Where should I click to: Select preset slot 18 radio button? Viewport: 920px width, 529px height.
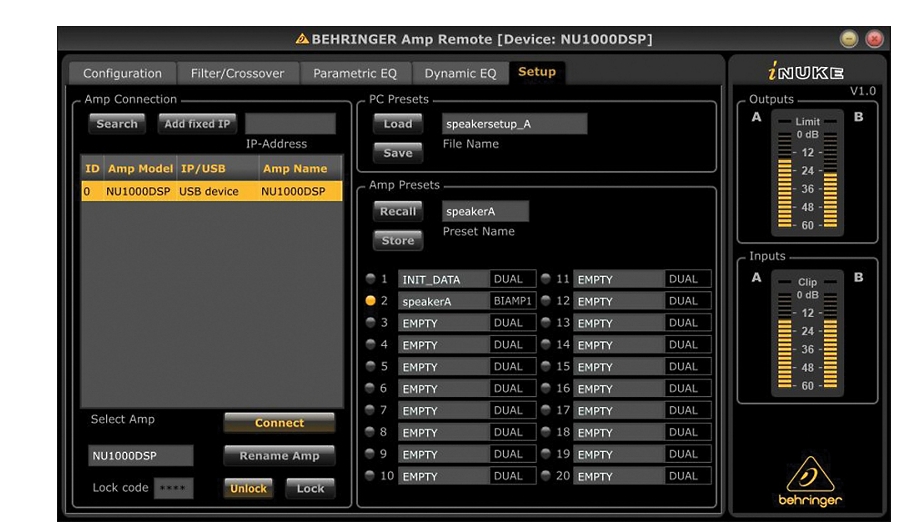point(546,432)
